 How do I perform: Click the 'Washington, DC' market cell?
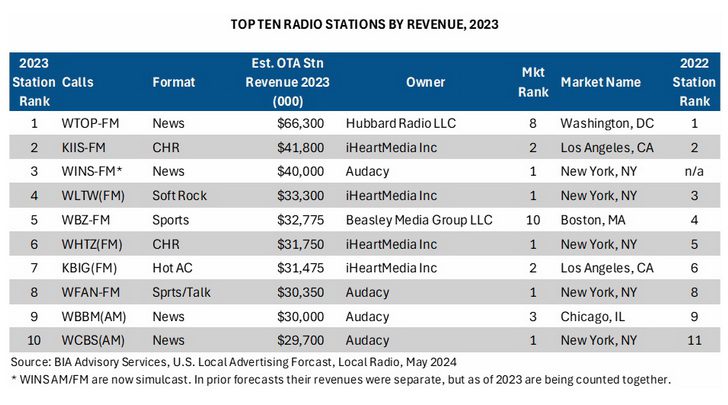click(x=607, y=124)
